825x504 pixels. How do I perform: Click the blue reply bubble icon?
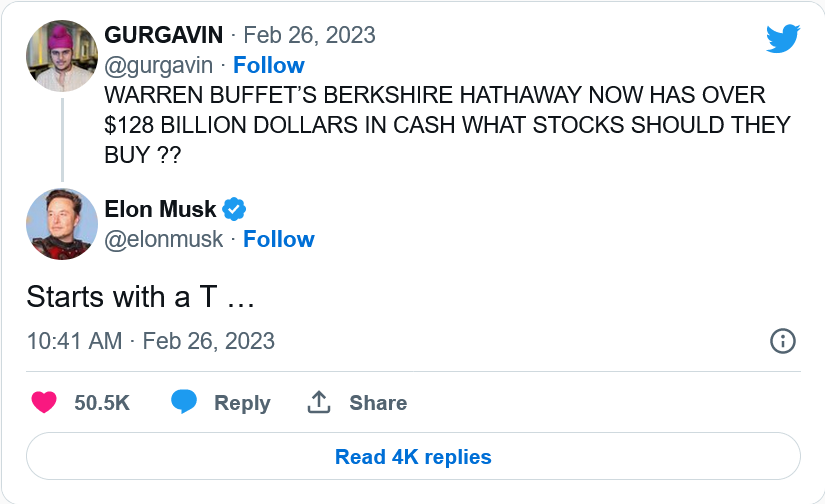click(x=184, y=402)
